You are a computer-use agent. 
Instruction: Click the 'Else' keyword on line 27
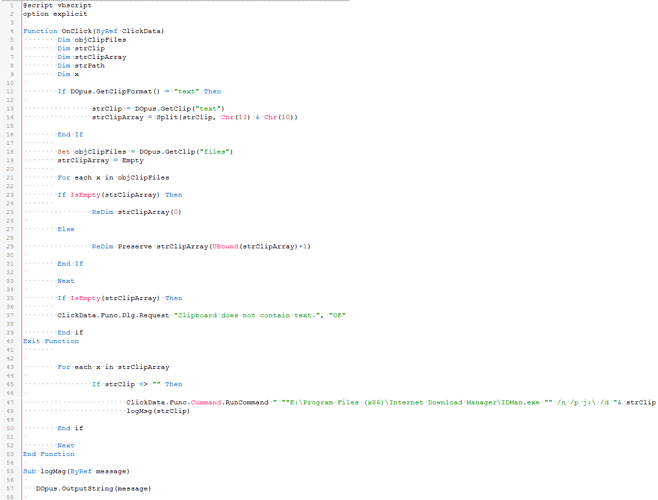point(66,229)
